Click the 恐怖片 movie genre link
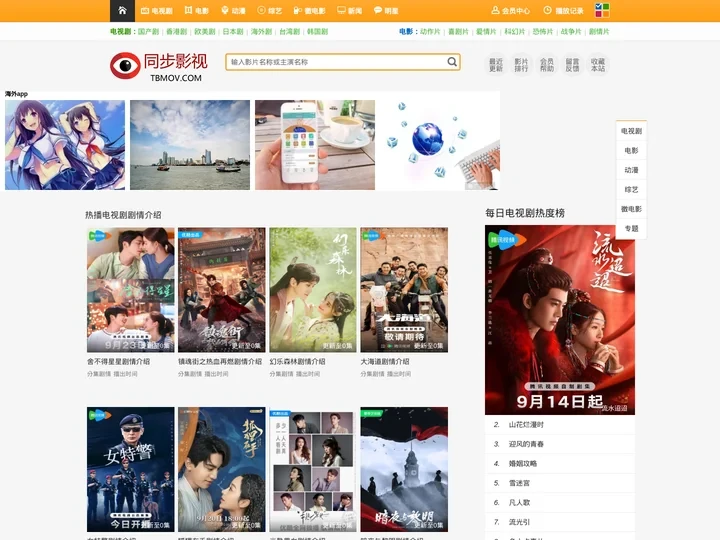The image size is (720, 540). click(x=543, y=32)
